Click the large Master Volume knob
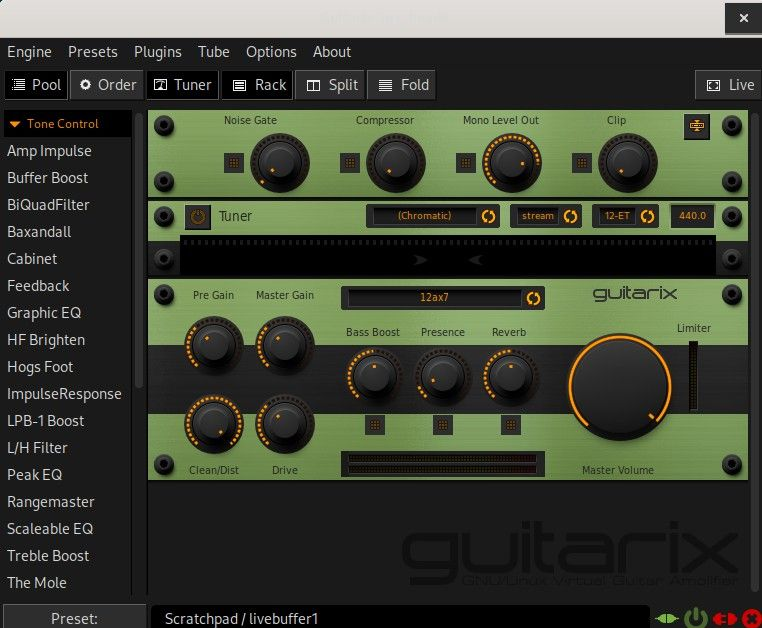 [x=619, y=387]
